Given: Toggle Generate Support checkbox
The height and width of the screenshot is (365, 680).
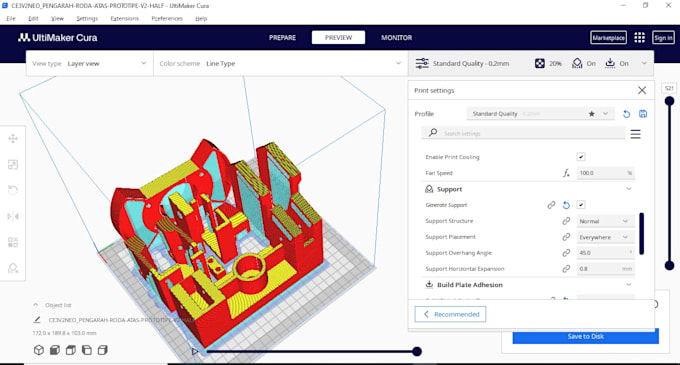Looking at the screenshot, I should point(581,205).
